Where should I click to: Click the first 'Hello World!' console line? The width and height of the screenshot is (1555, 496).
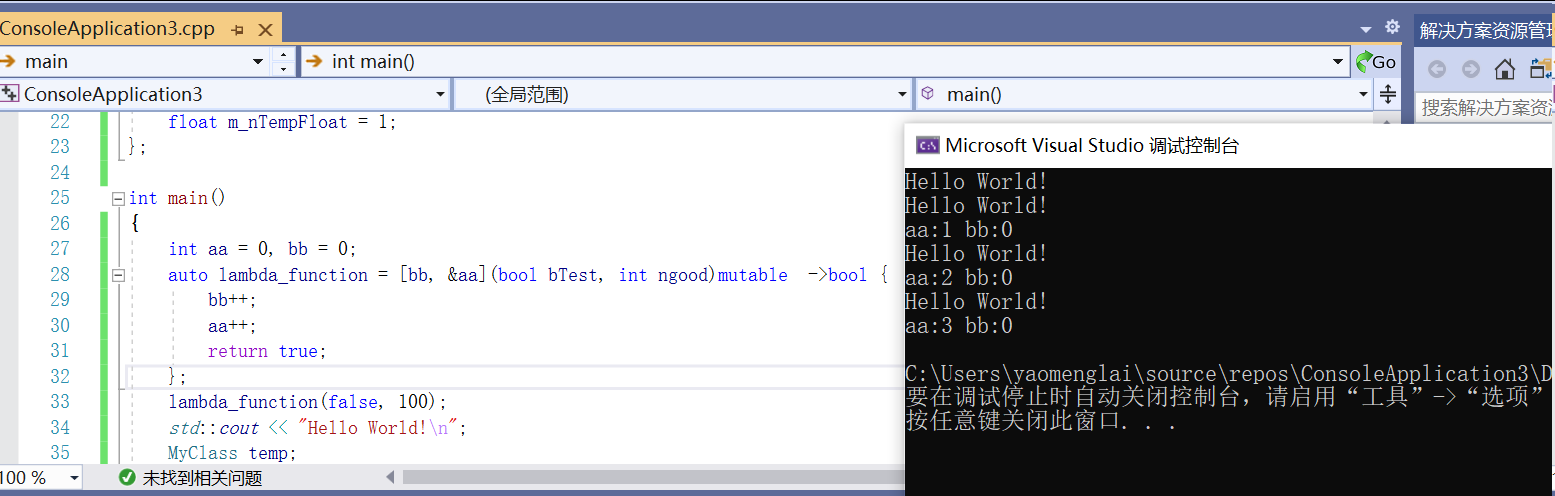coord(976,182)
